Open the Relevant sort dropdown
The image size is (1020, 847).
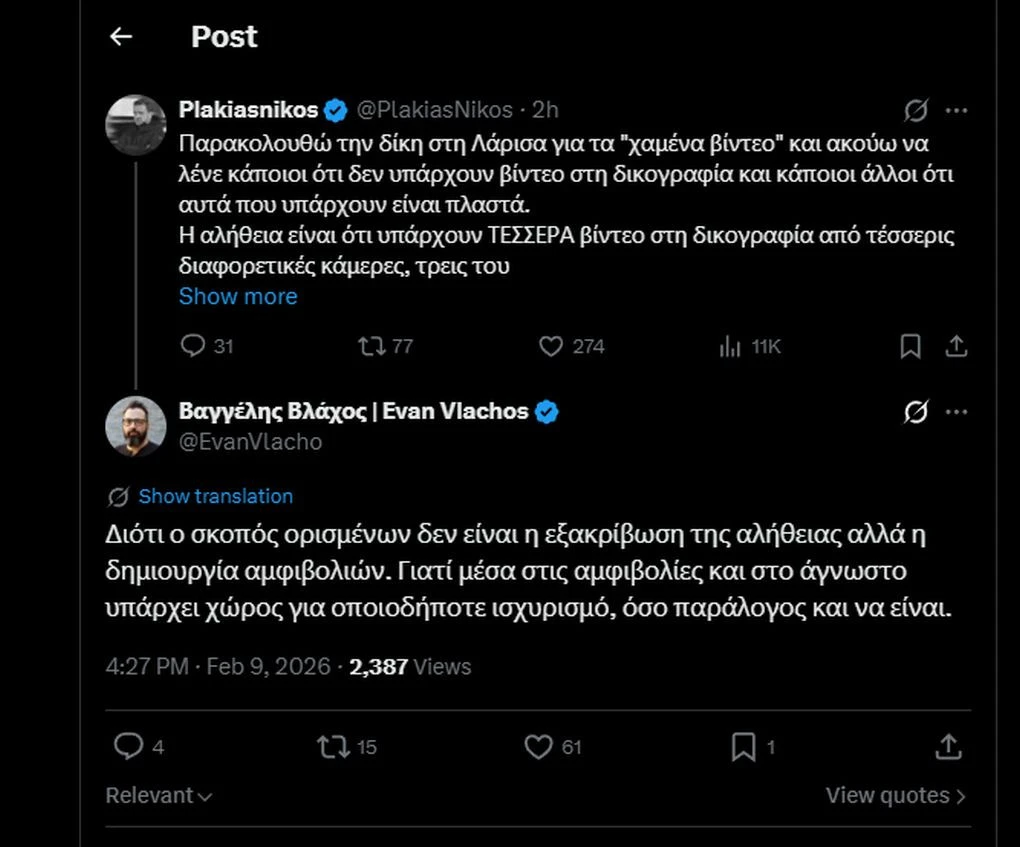[x=158, y=795]
